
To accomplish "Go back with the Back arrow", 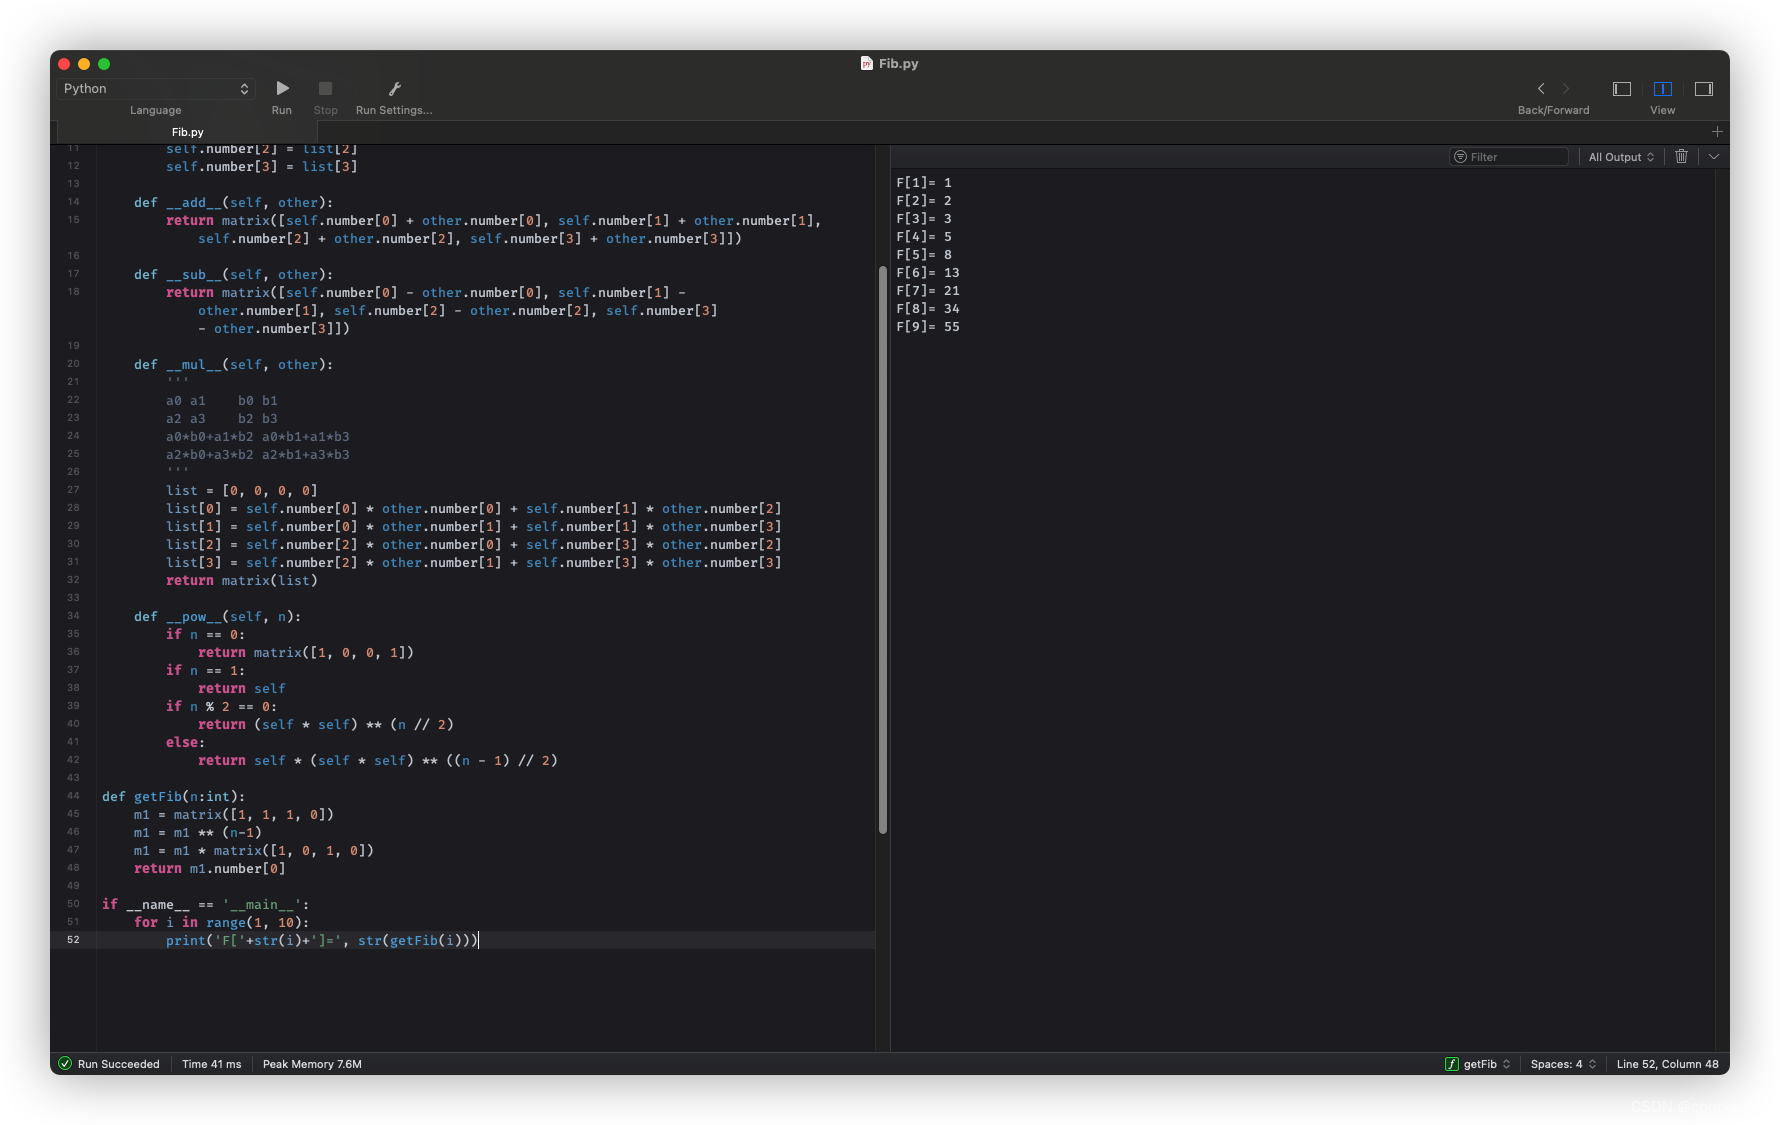I will click(1541, 89).
